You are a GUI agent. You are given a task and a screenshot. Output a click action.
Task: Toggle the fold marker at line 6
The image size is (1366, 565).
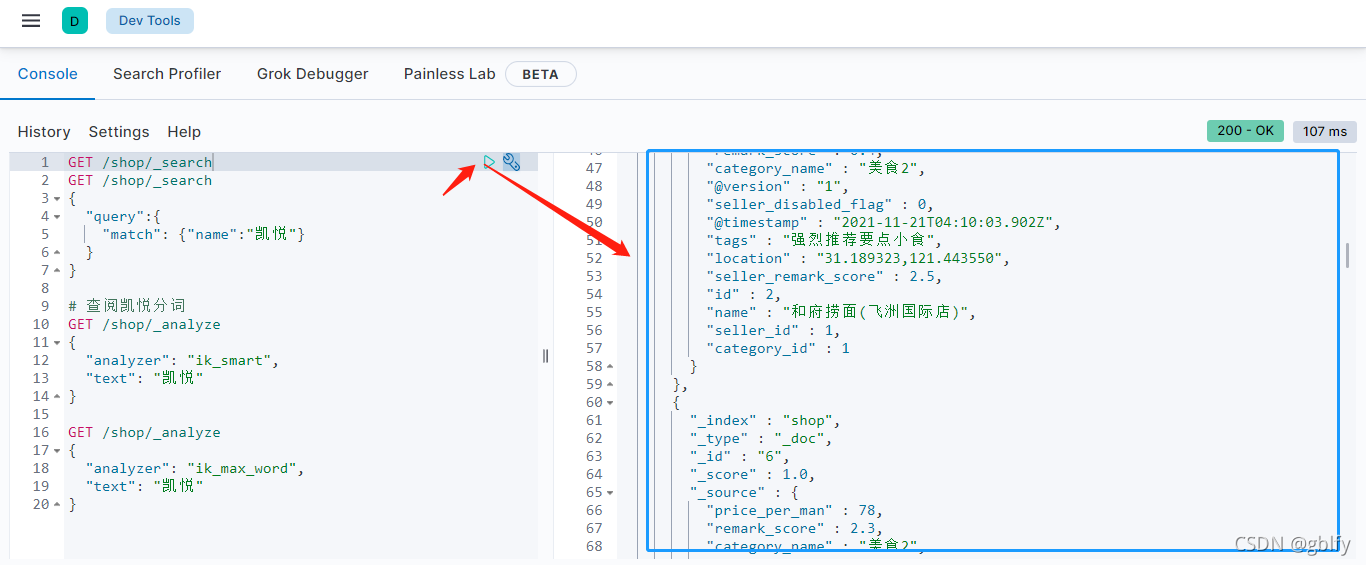pos(58,253)
